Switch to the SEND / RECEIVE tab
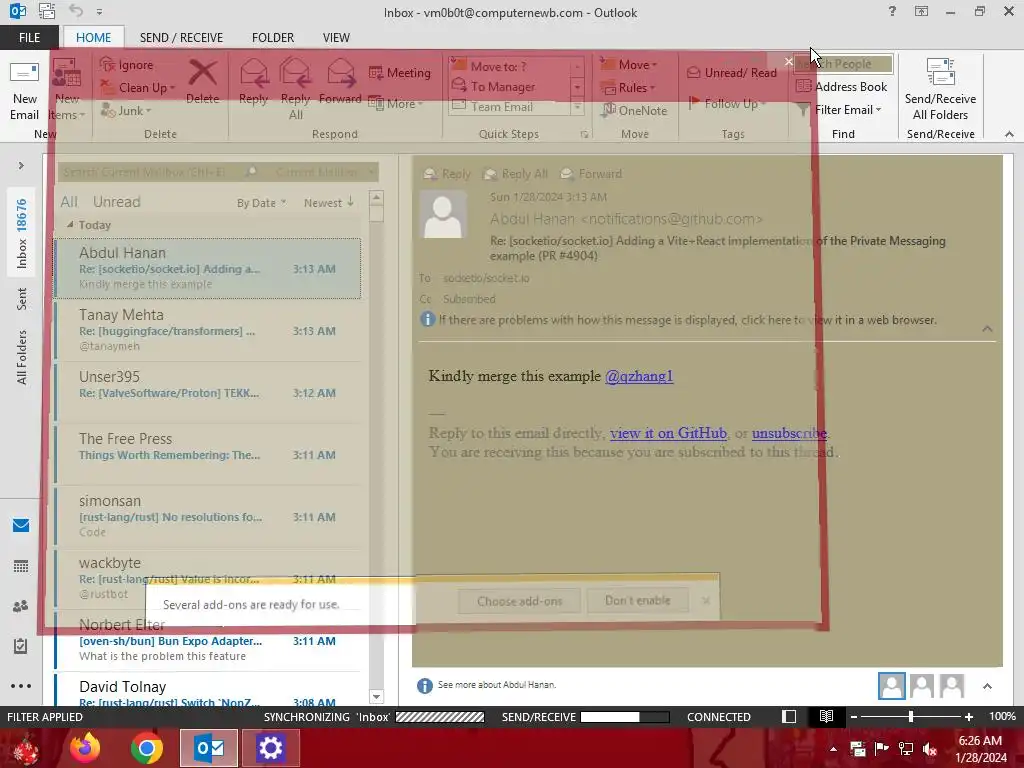 (x=182, y=37)
